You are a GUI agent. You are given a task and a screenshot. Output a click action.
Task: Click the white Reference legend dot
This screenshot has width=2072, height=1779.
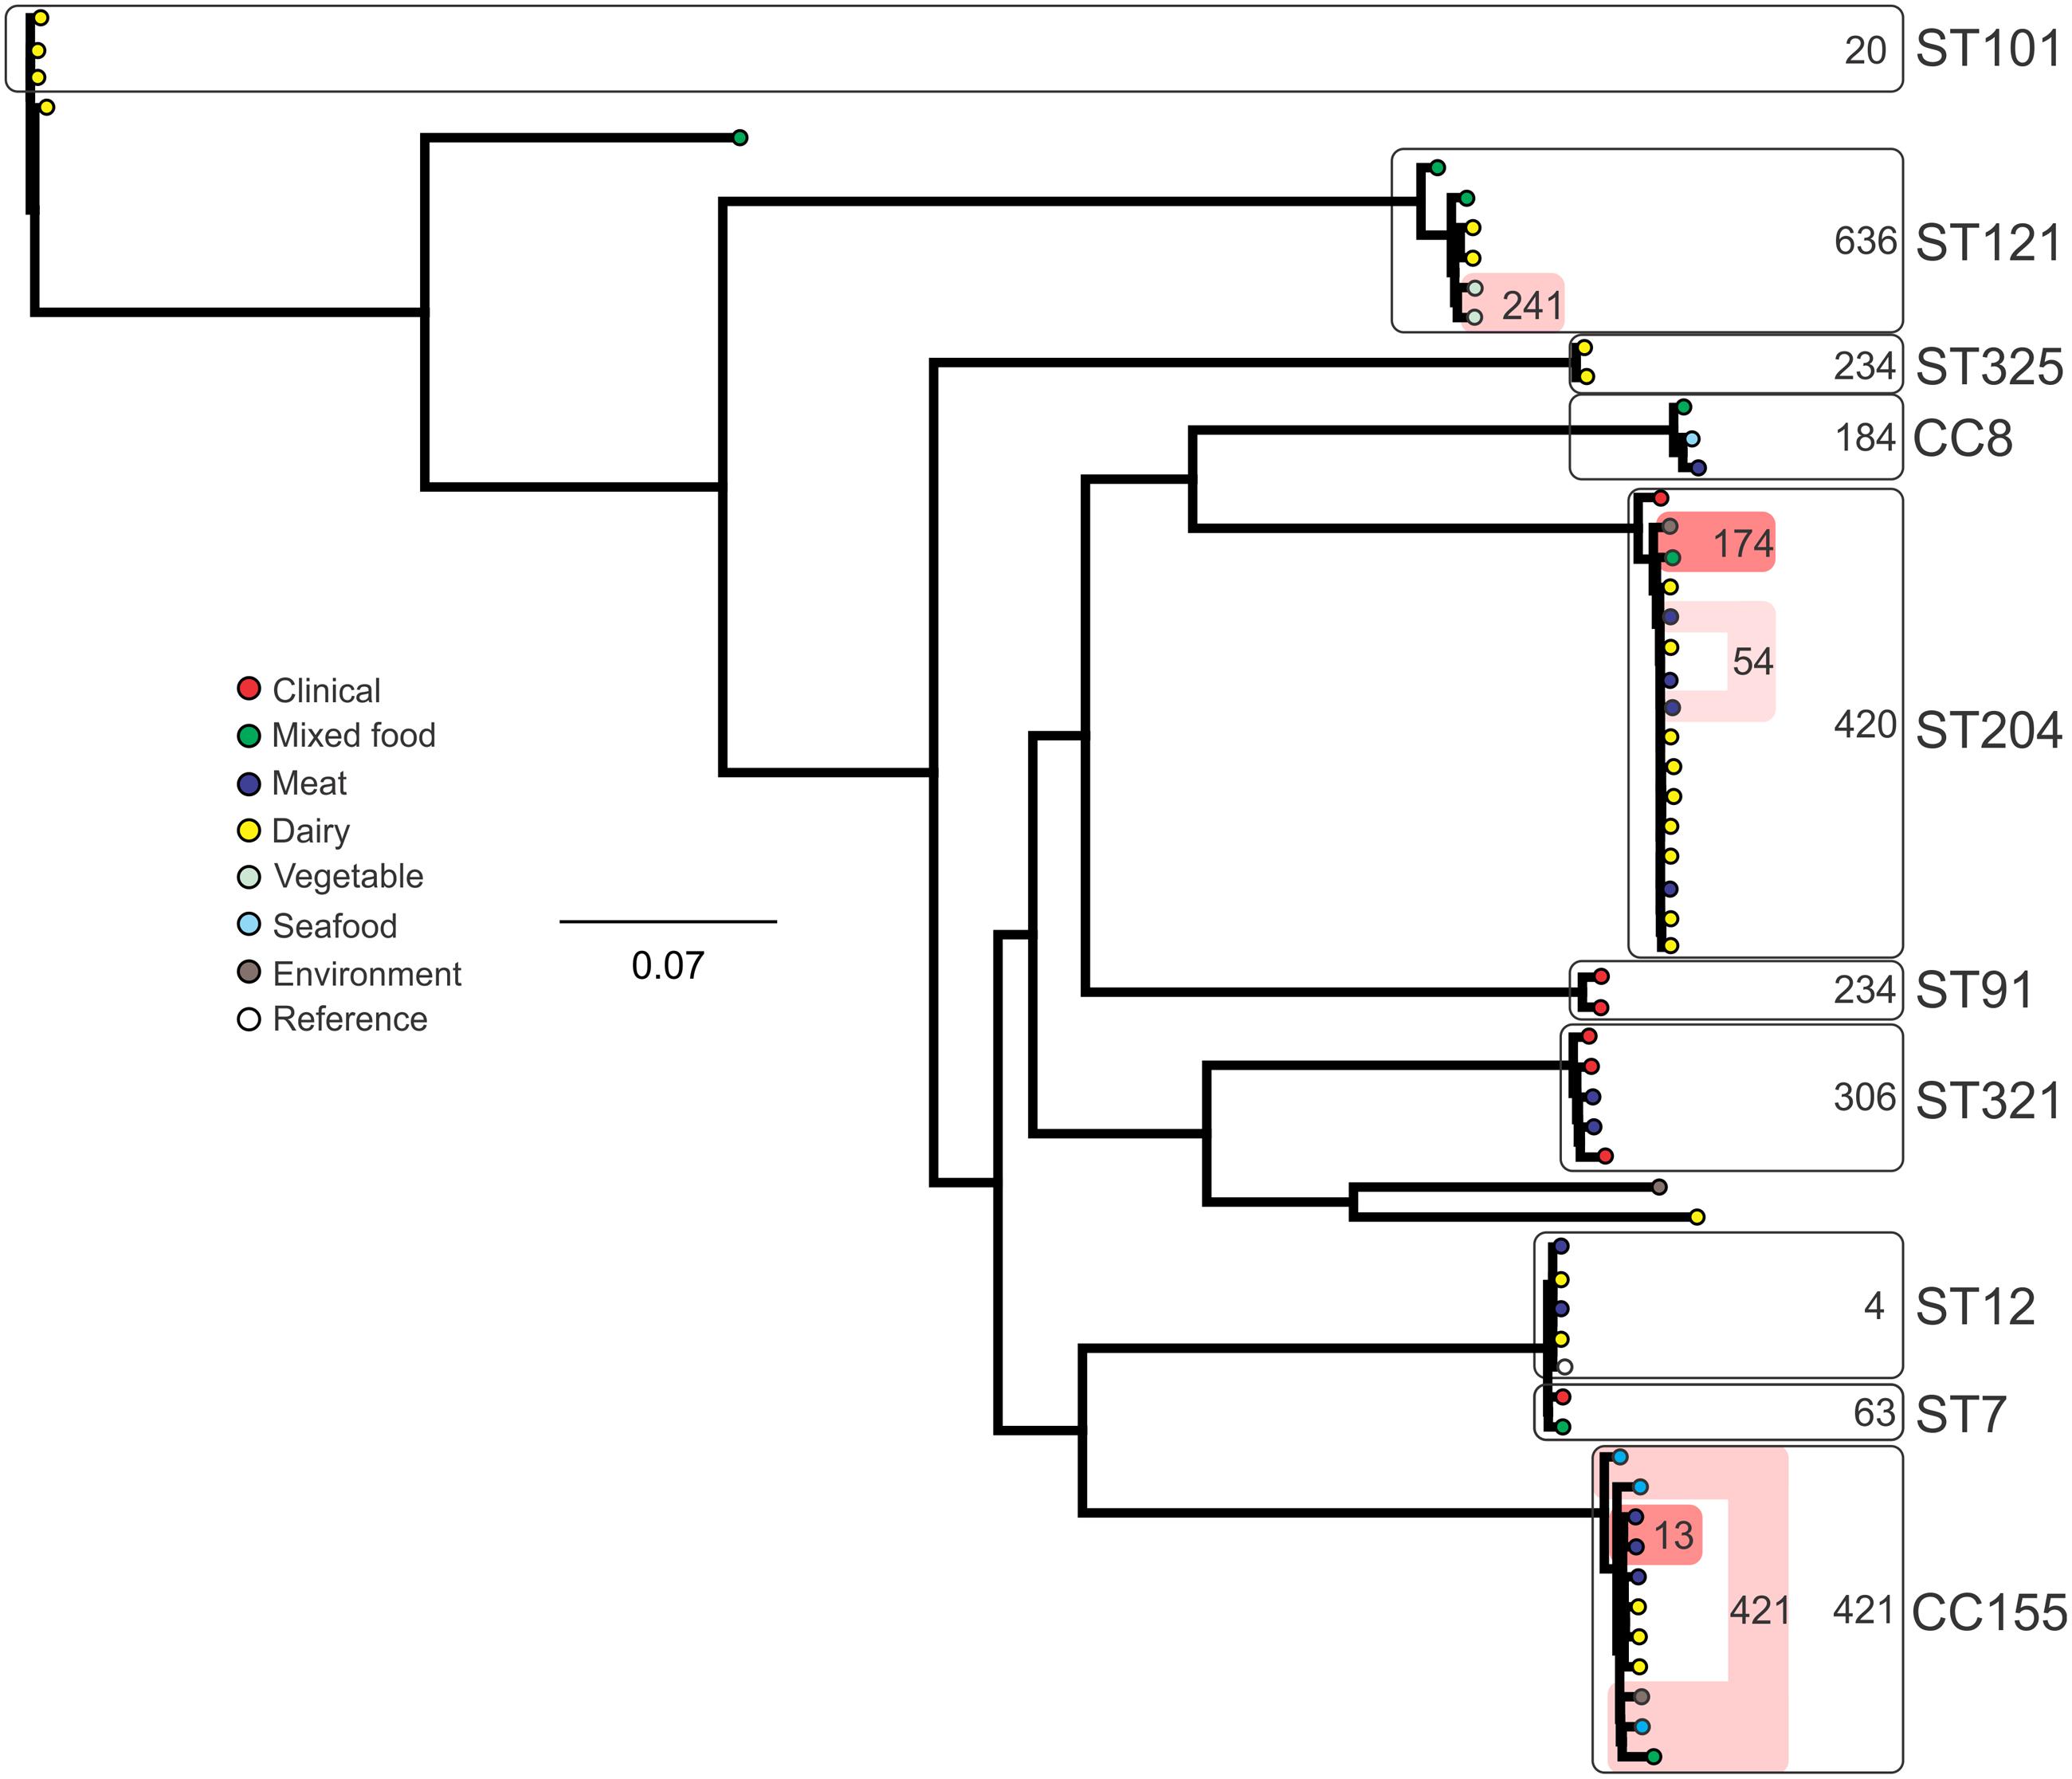(x=249, y=1019)
